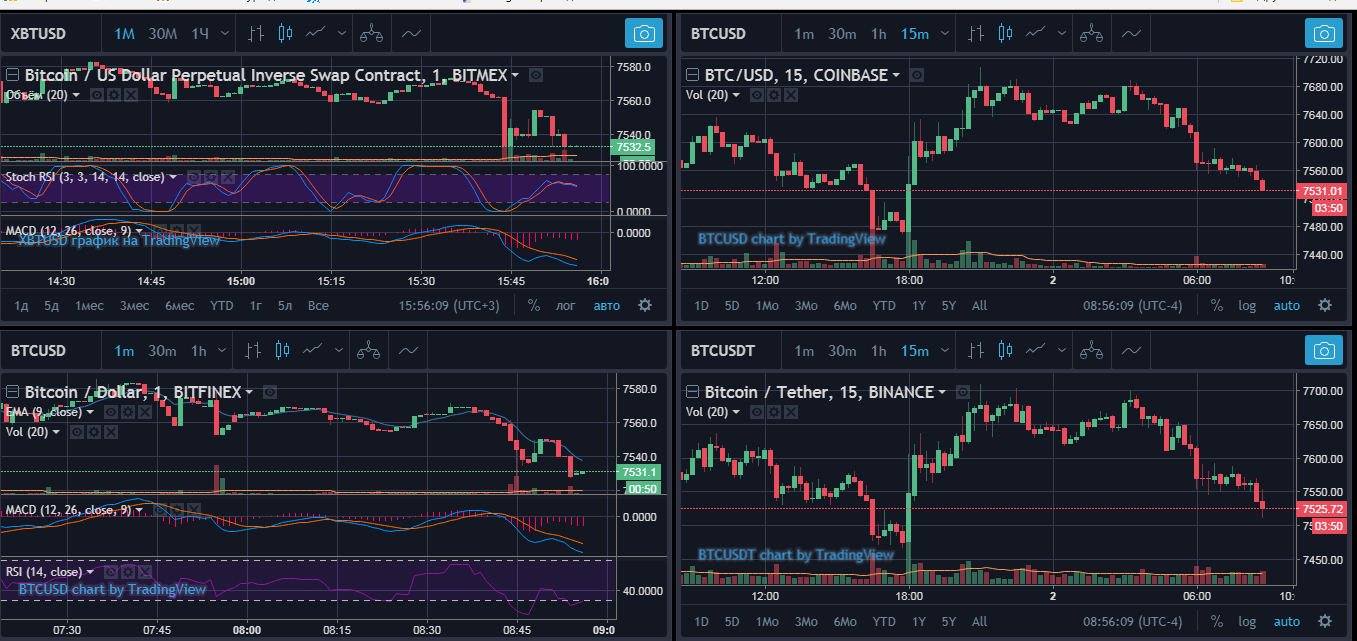The height and width of the screenshot is (641, 1357).
Task: Open settings of Vol (20) on COINBASE chart
Action: pyautogui.click(x=773, y=94)
